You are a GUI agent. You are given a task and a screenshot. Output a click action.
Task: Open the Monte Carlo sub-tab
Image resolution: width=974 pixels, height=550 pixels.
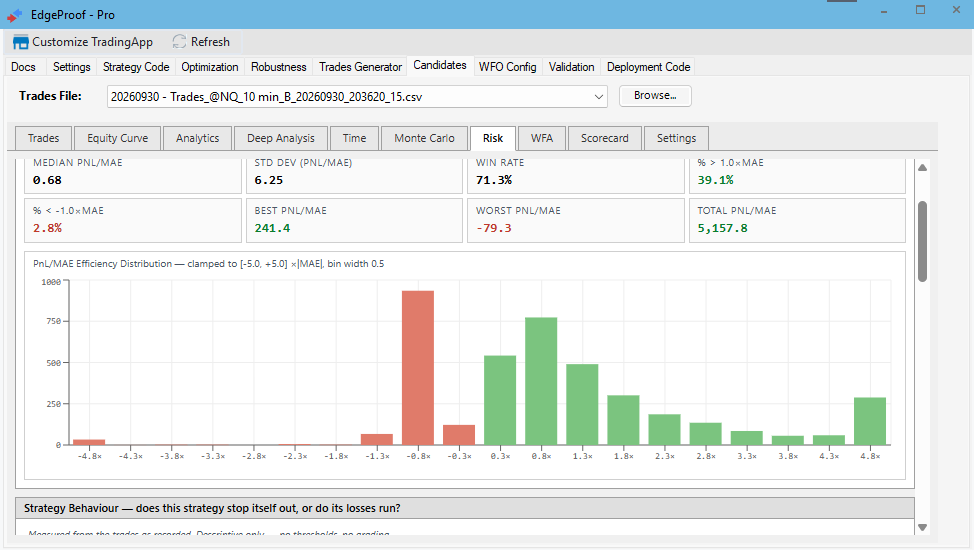point(424,139)
